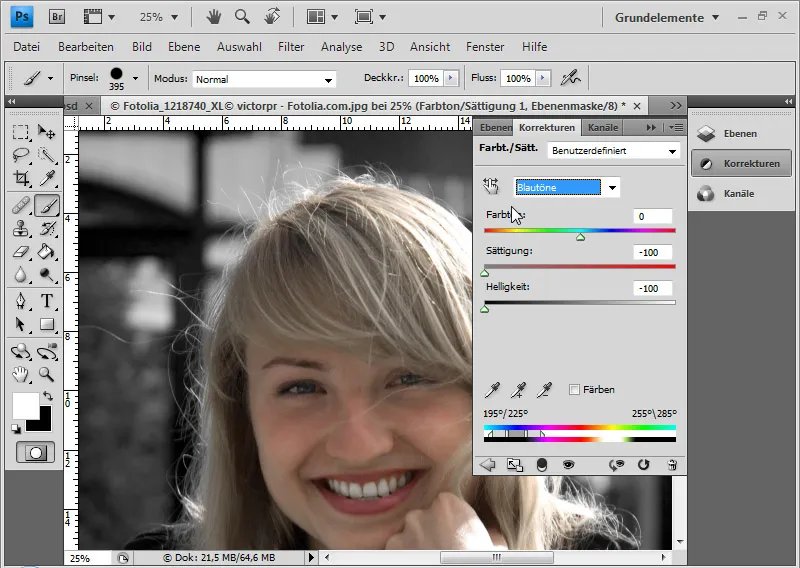Image resolution: width=800 pixels, height=568 pixels.
Task: Select the Rectangular Marquee tool
Action: point(20,132)
